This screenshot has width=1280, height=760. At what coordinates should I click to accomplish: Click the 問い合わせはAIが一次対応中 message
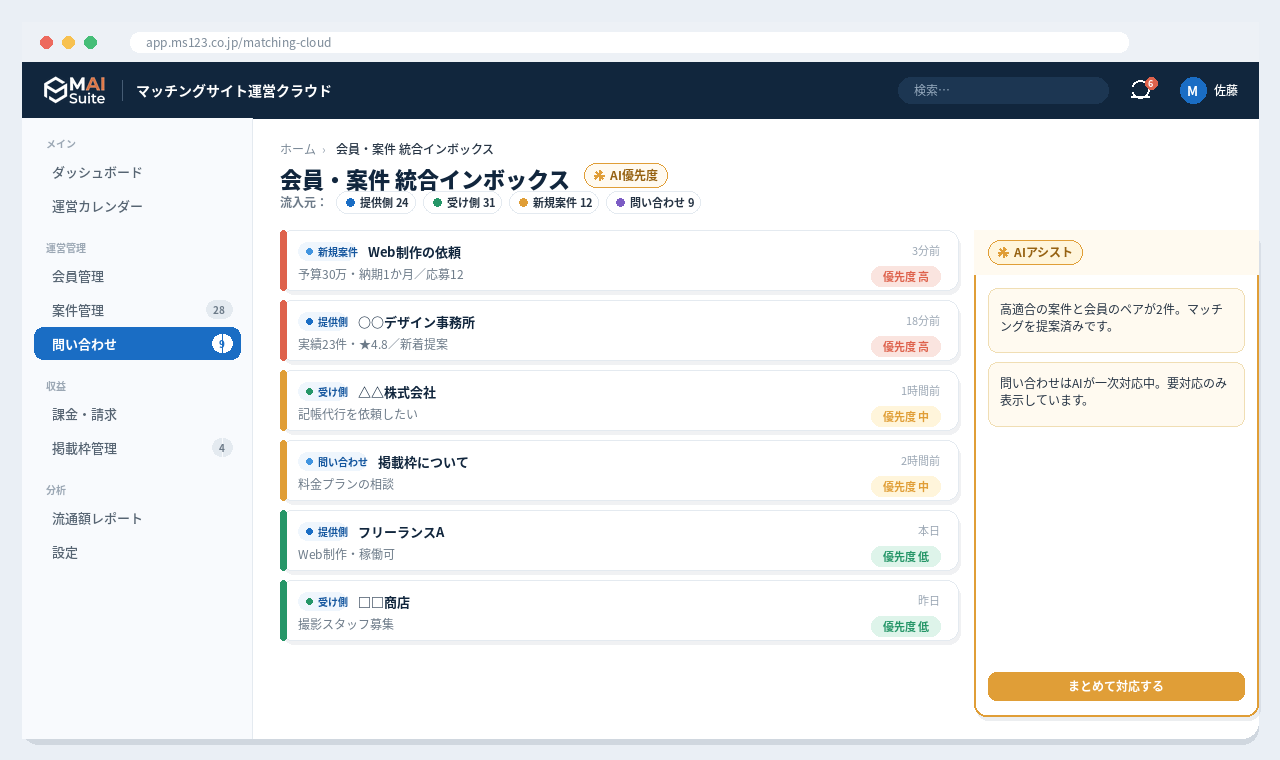pos(1116,394)
